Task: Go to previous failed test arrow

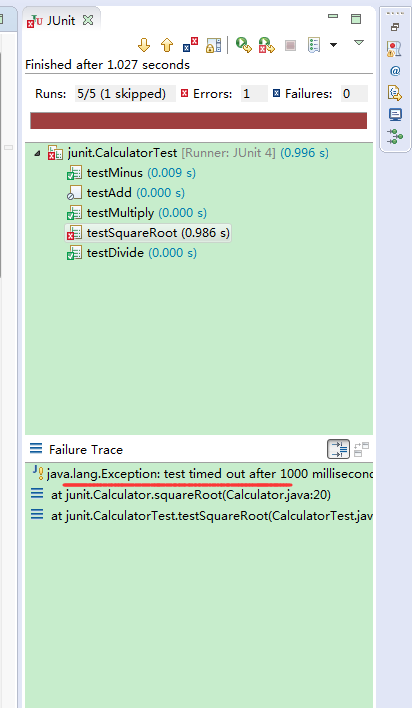Action: pos(167,45)
